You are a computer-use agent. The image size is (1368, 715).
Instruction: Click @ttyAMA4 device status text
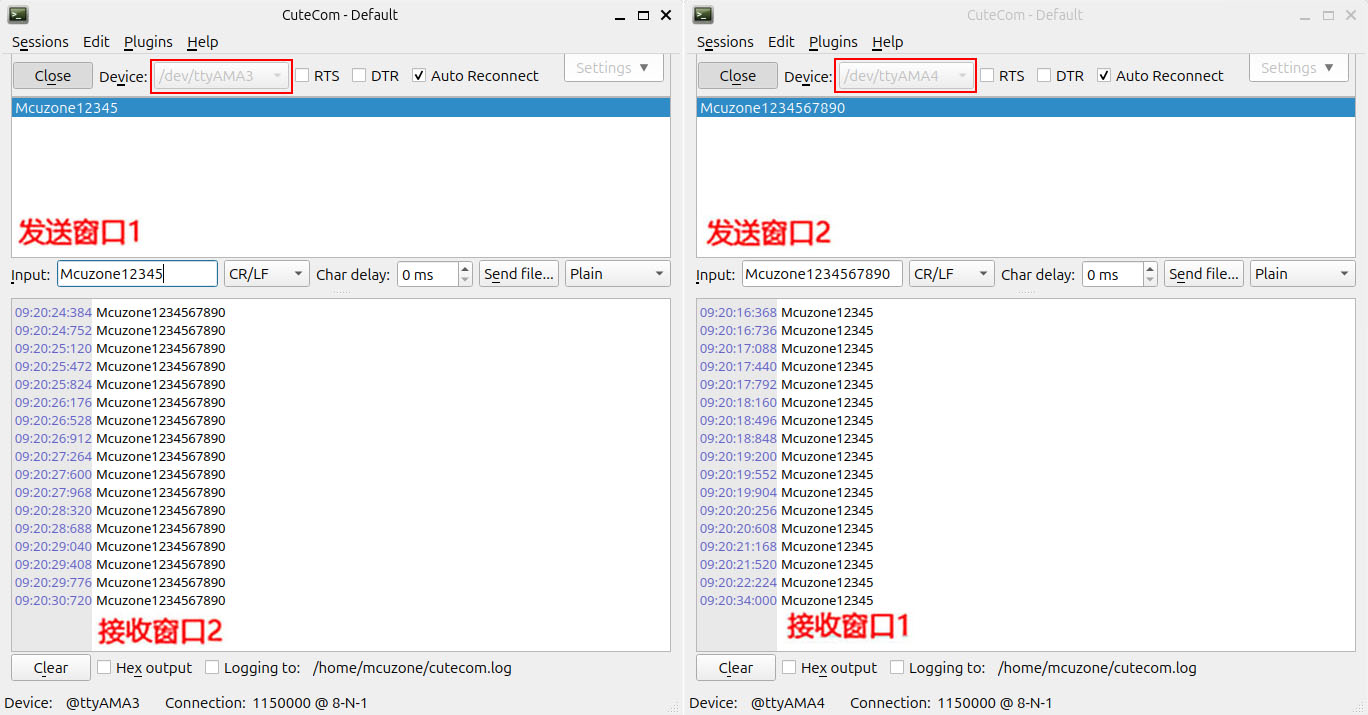[788, 703]
